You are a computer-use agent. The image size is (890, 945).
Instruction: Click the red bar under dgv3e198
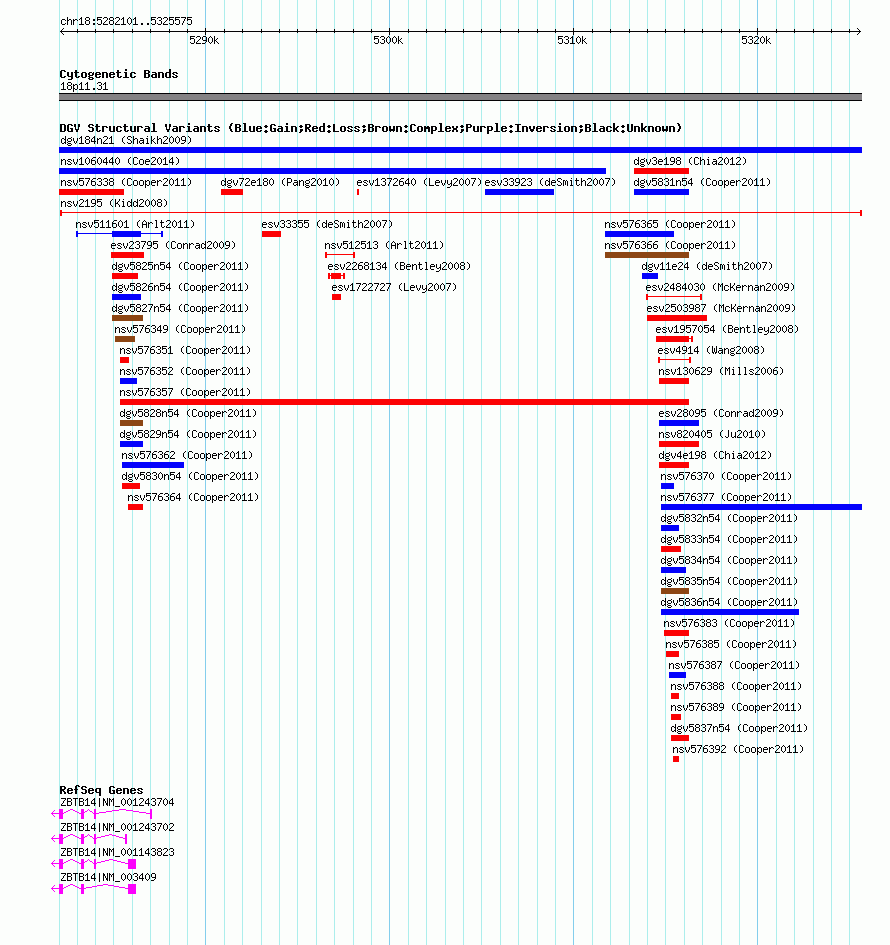coord(661,171)
